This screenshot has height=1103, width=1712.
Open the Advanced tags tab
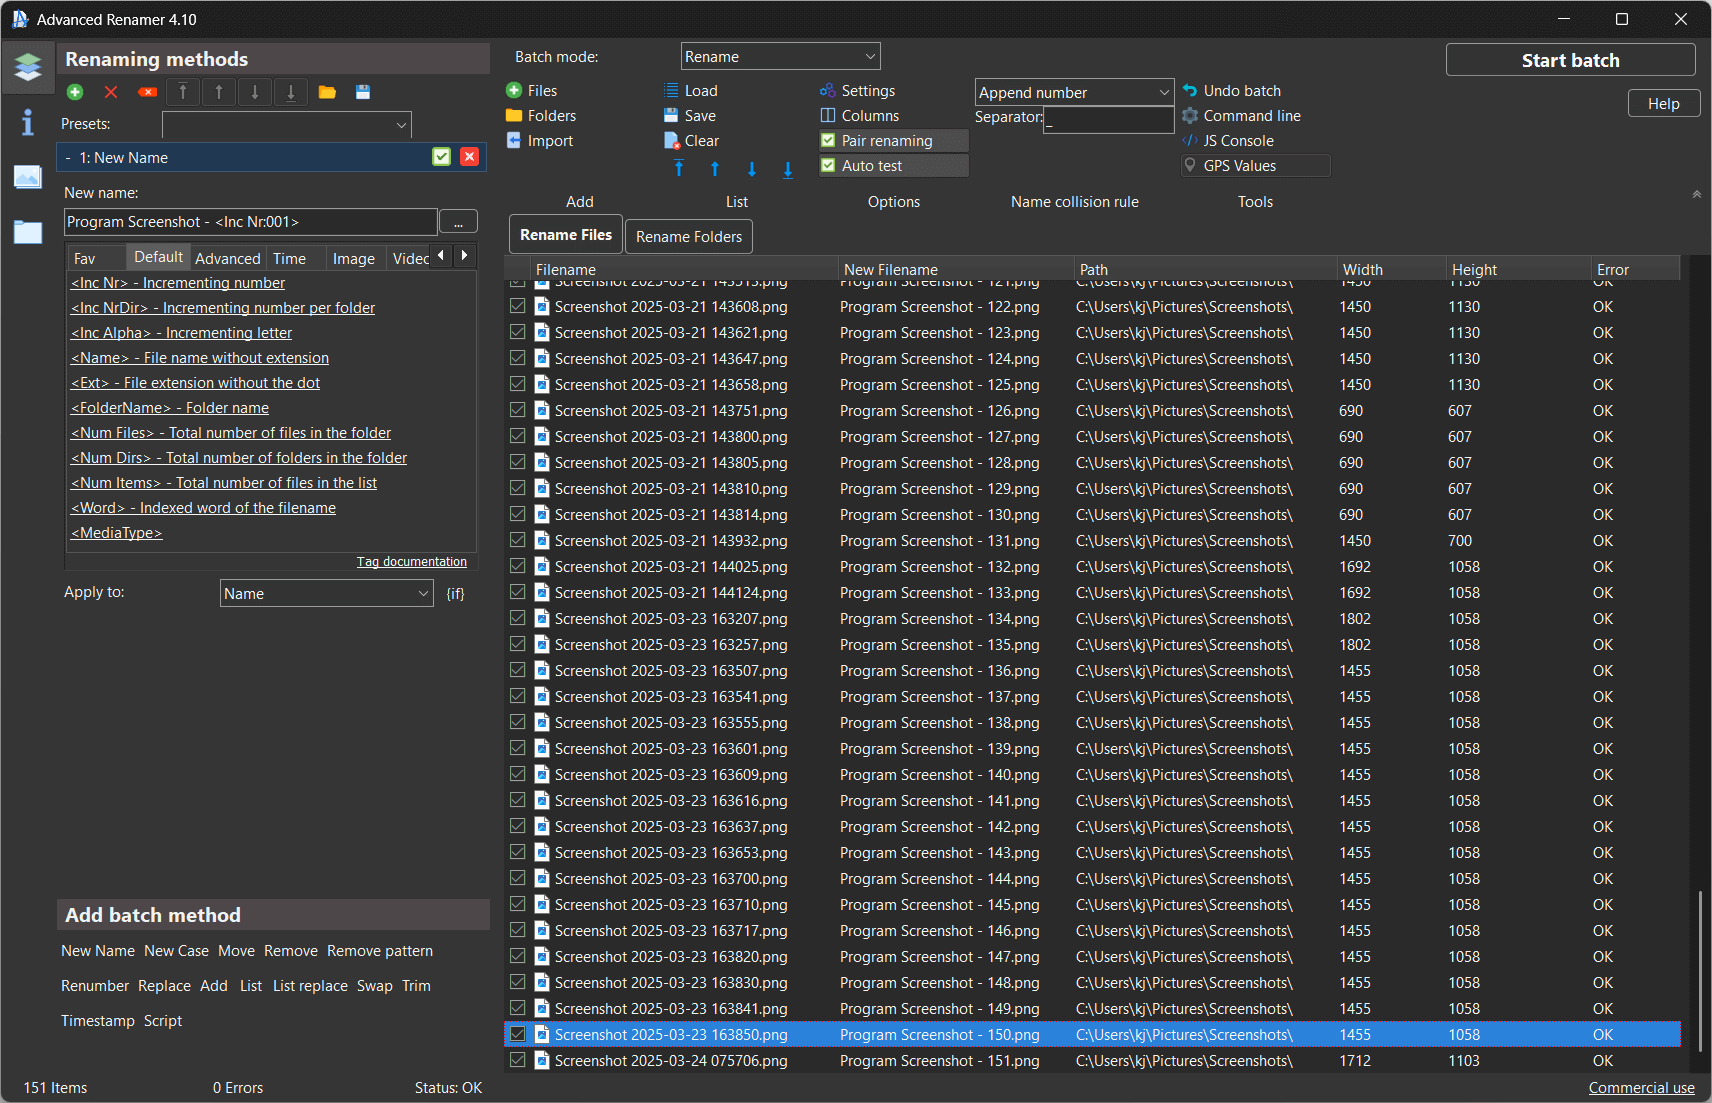(x=228, y=258)
